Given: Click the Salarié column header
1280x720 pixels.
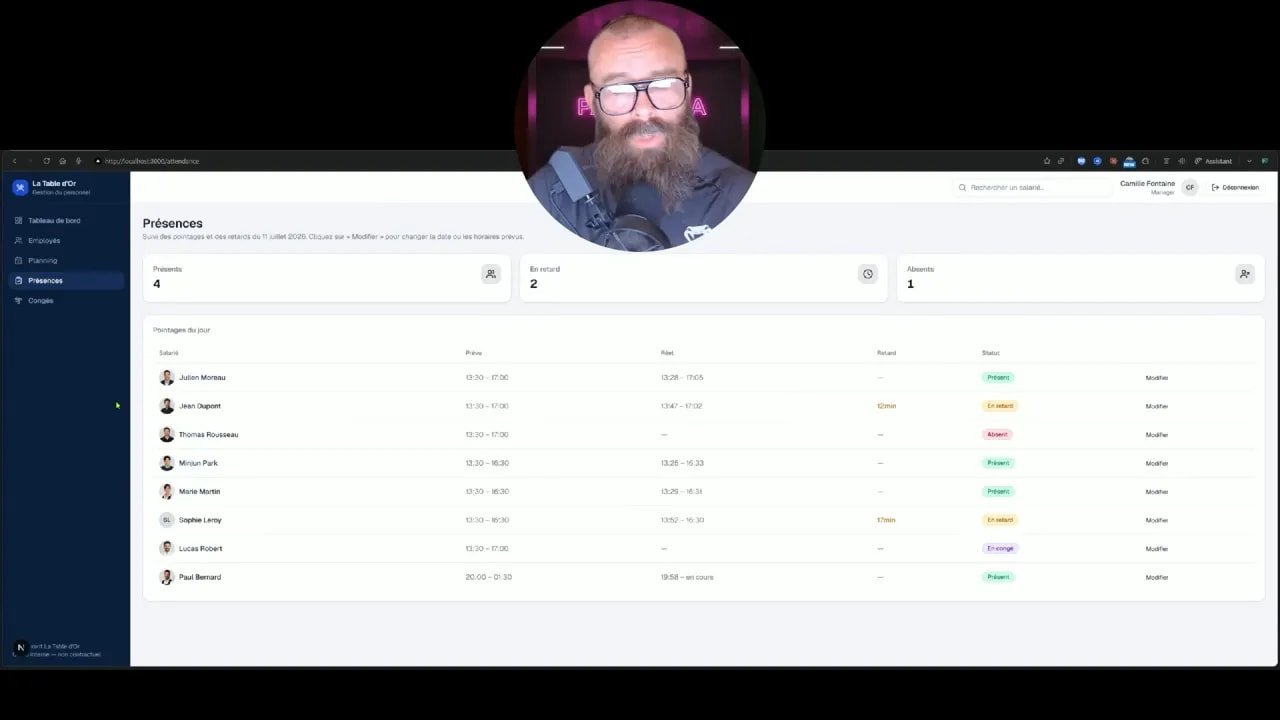Looking at the screenshot, I should click(x=168, y=353).
